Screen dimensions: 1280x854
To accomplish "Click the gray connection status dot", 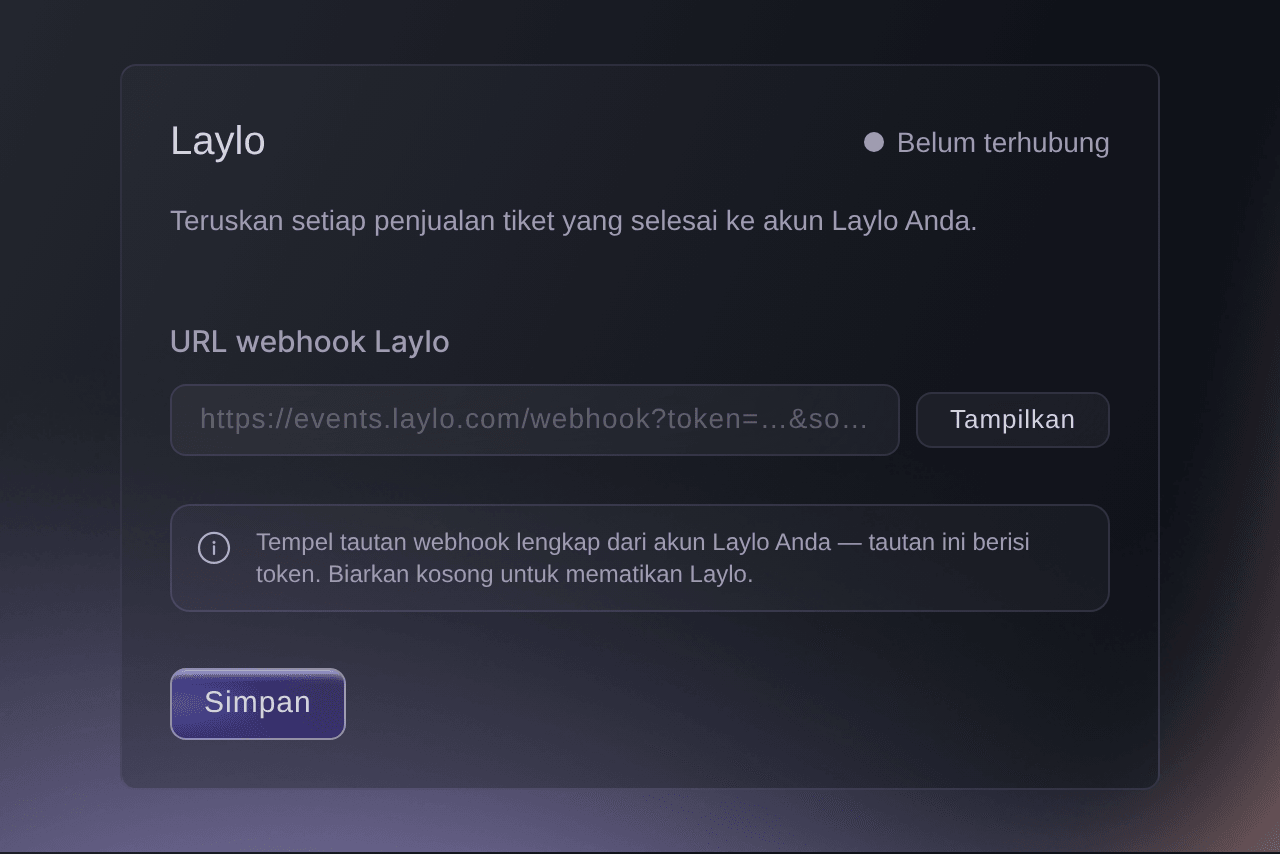I will (874, 142).
